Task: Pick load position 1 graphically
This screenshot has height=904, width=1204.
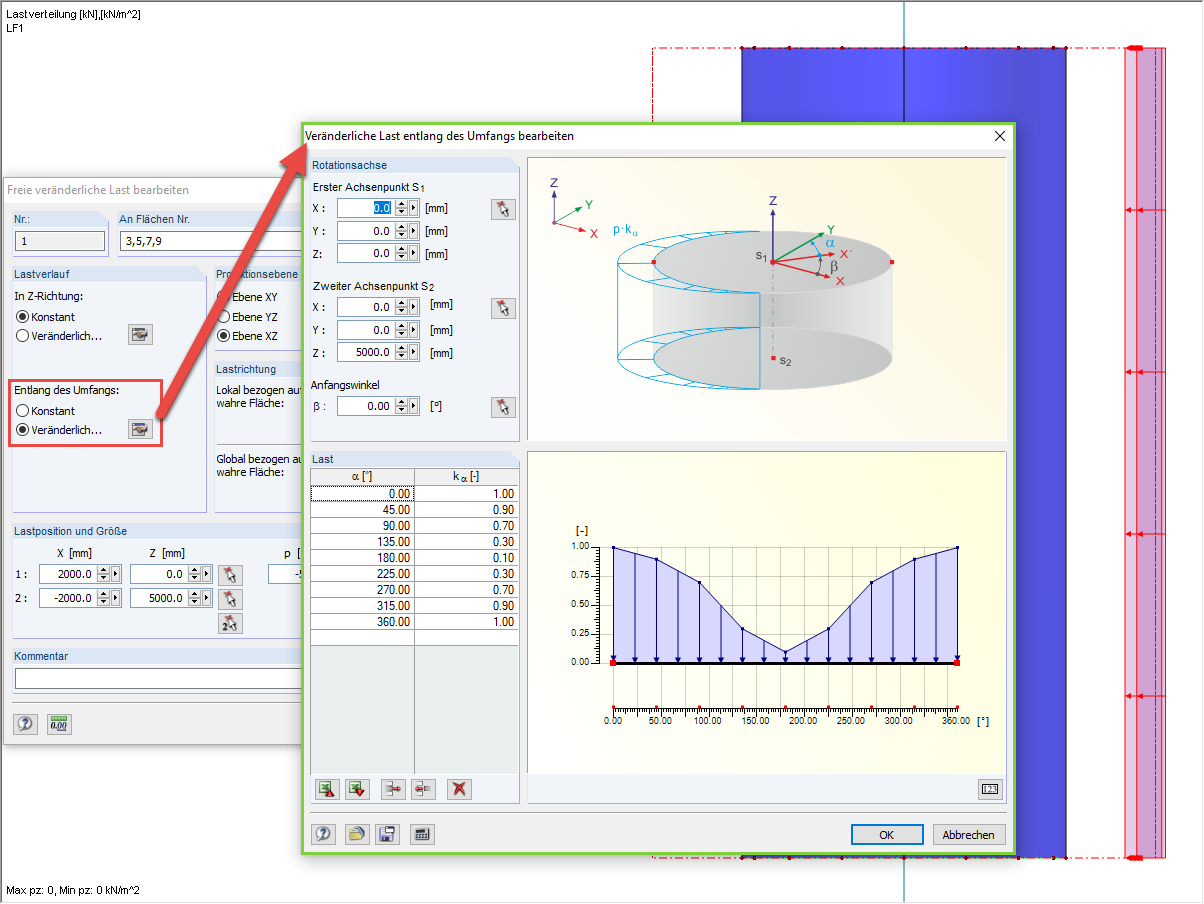Action: [x=230, y=574]
